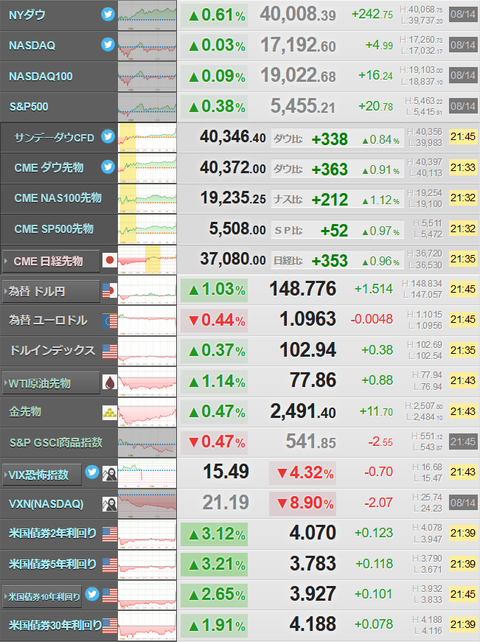Open the S&P500 index label
Screen dimensions: 480x642
(29, 107)
